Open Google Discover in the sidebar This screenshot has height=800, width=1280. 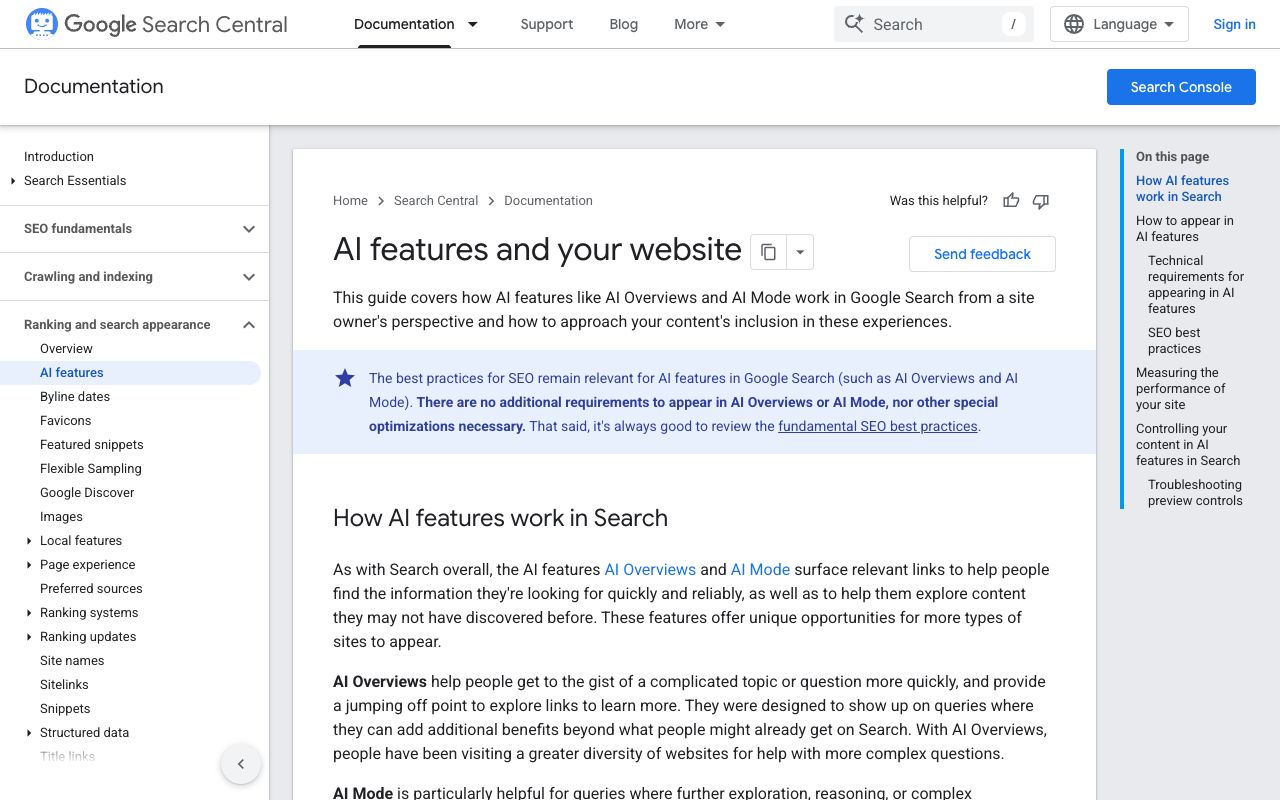[87, 493]
